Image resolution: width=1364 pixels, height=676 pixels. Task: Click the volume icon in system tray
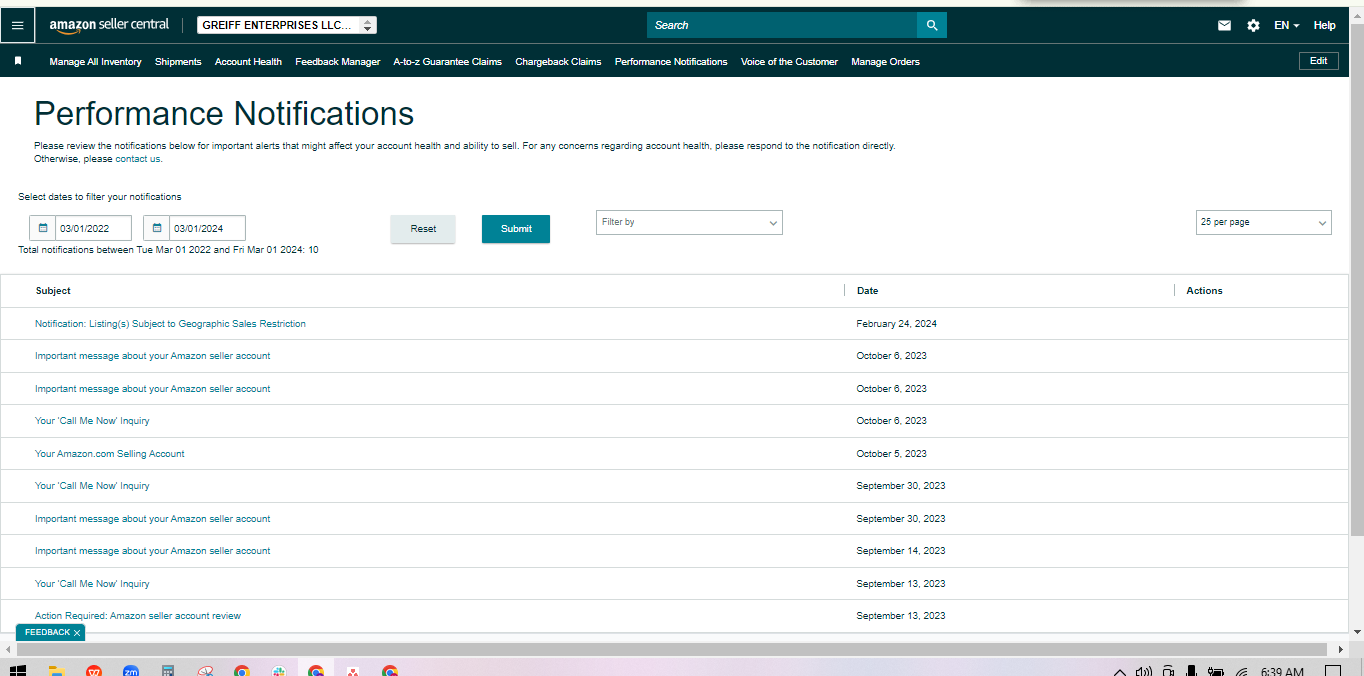point(1144,671)
